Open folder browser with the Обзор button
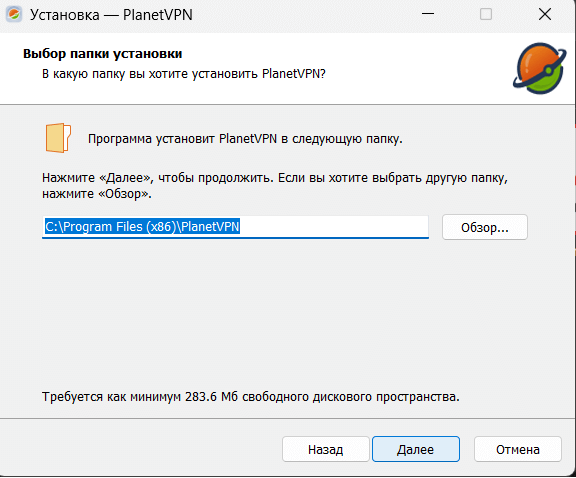Image resolution: width=576 pixels, height=478 pixels. [485, 227]
